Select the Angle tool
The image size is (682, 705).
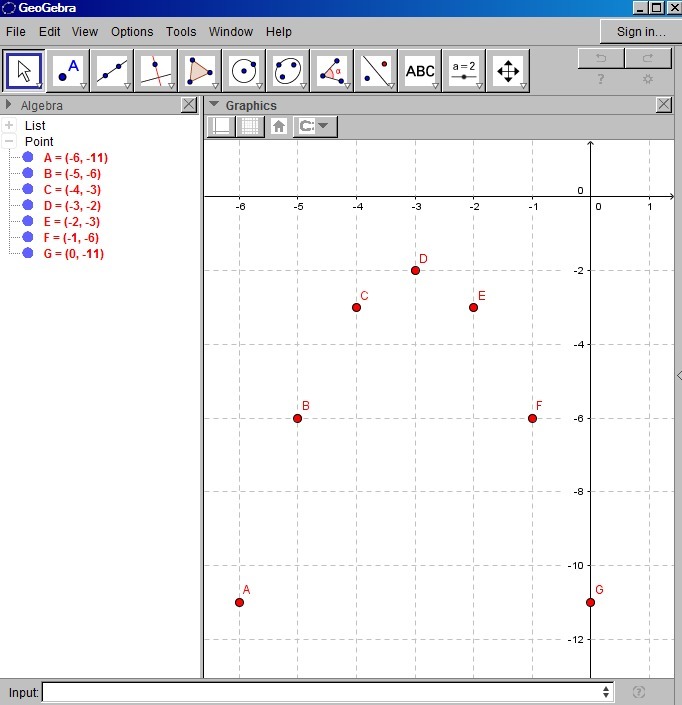pyautogui.click(x=332, y=71)
